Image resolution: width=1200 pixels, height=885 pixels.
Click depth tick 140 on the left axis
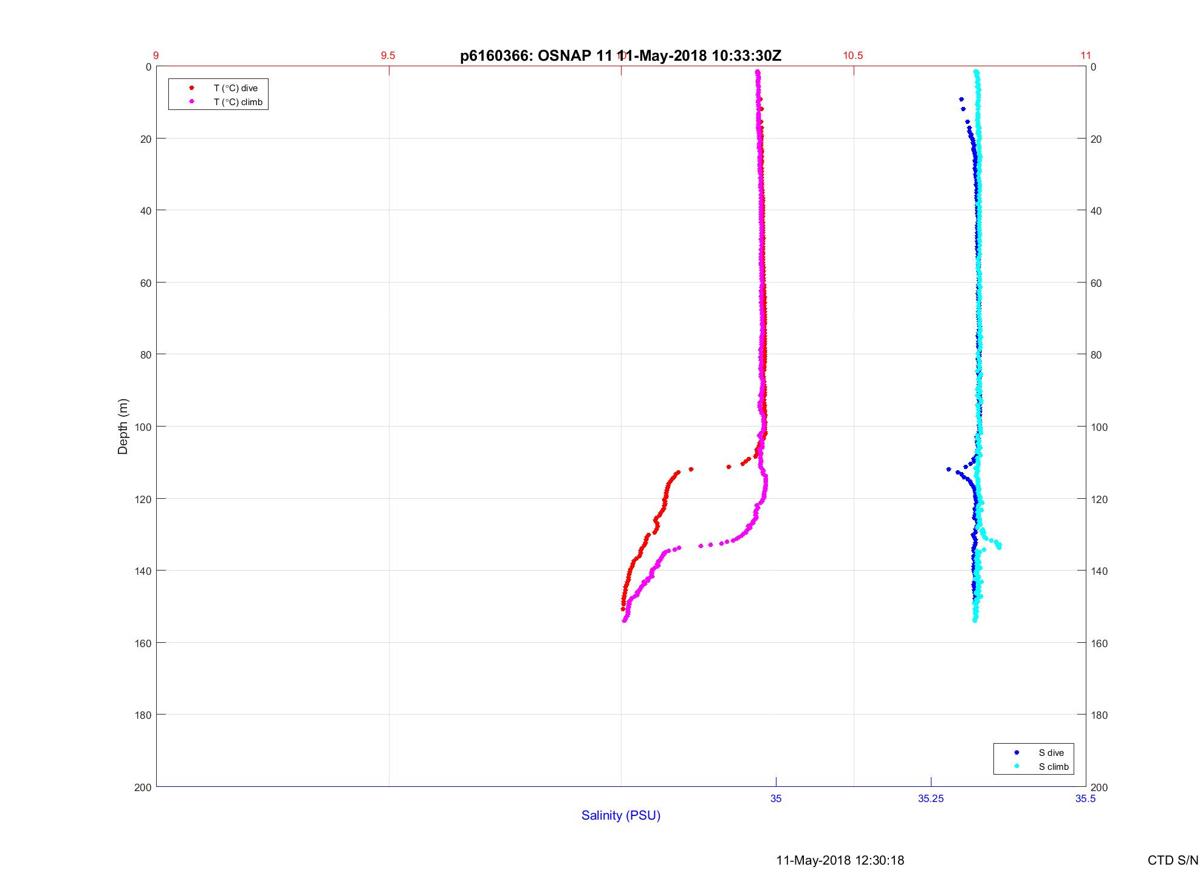coord(142,571)
